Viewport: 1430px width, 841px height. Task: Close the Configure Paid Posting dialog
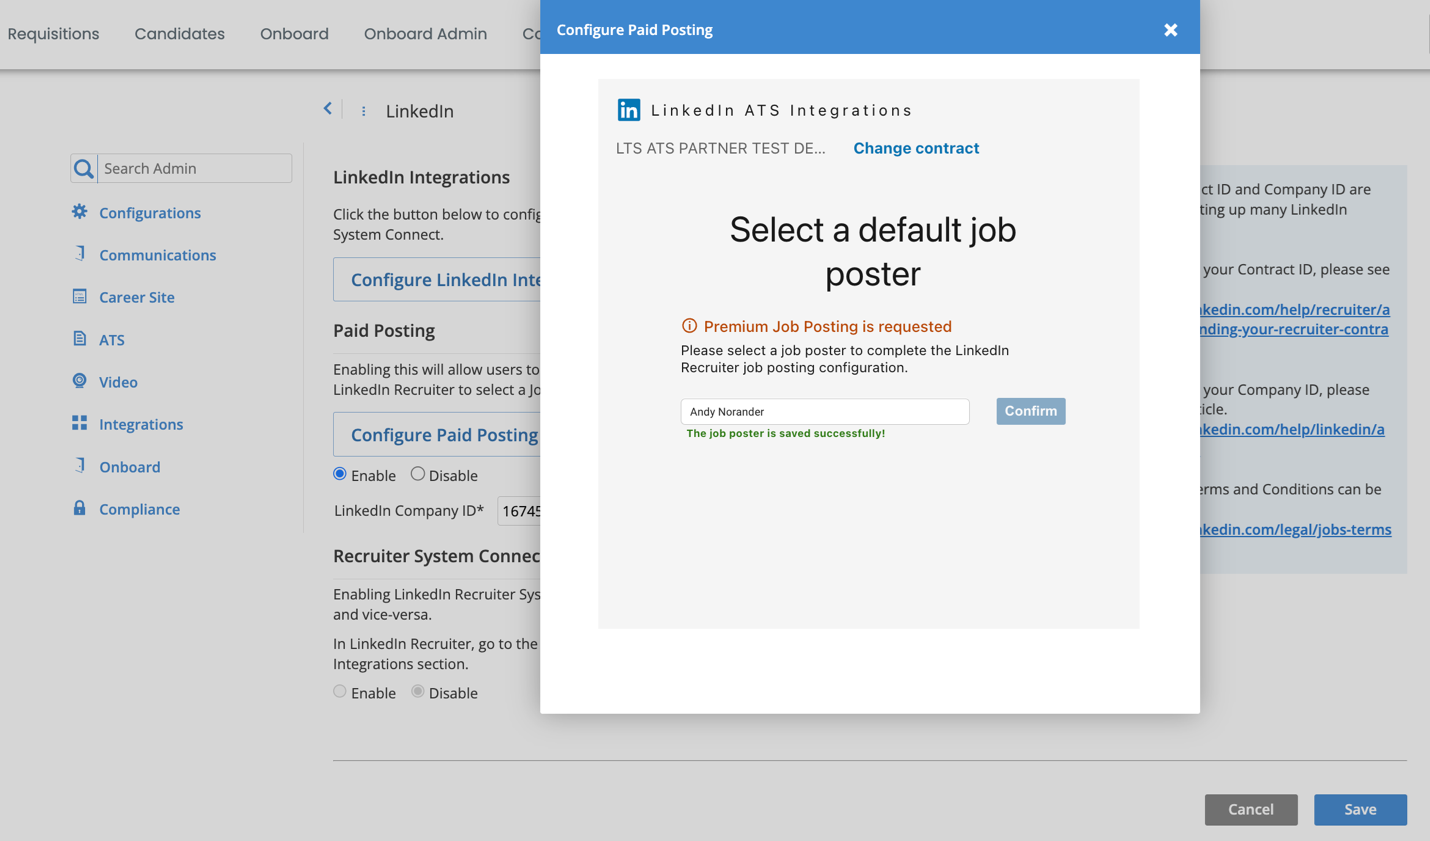1170,30
